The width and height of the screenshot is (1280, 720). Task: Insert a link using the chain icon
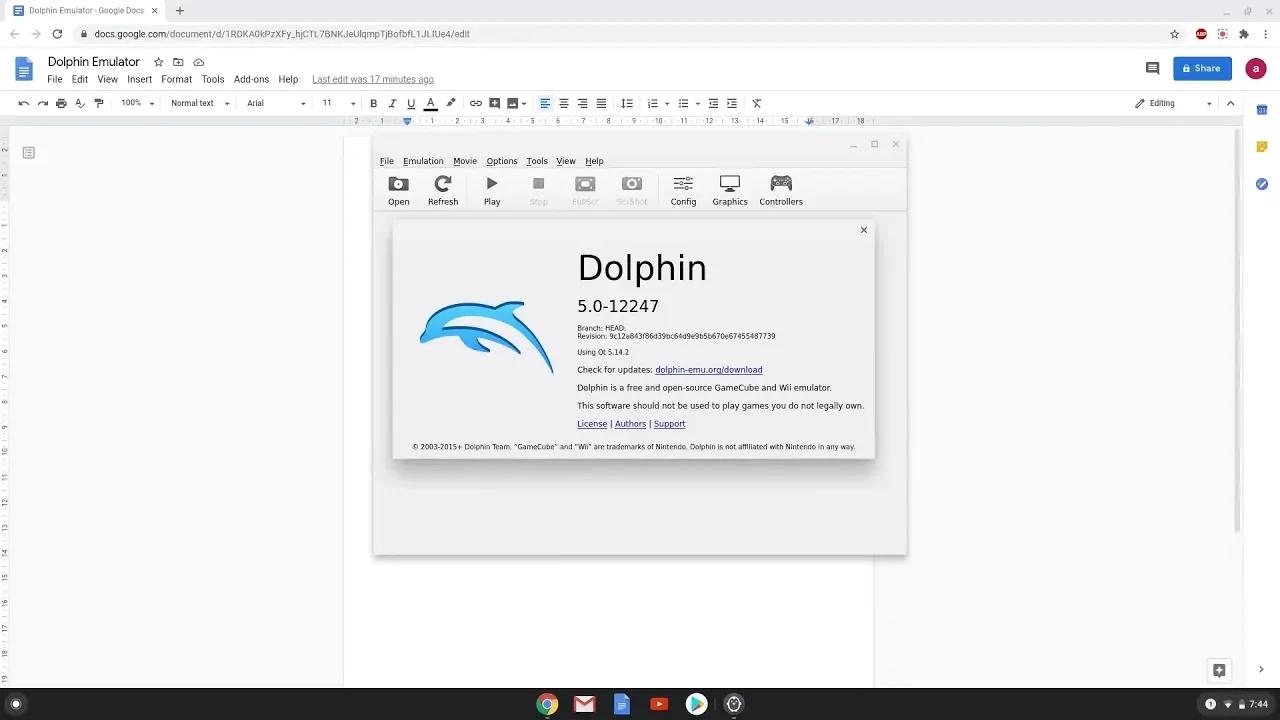click(x=476, y=103)
